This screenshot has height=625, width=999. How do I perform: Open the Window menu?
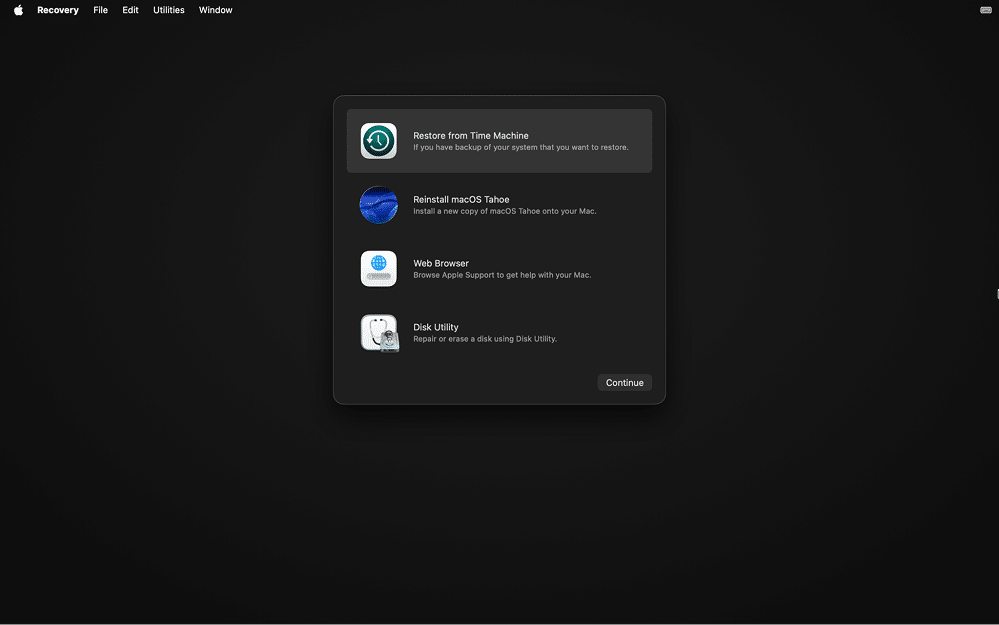pos(215,10)
